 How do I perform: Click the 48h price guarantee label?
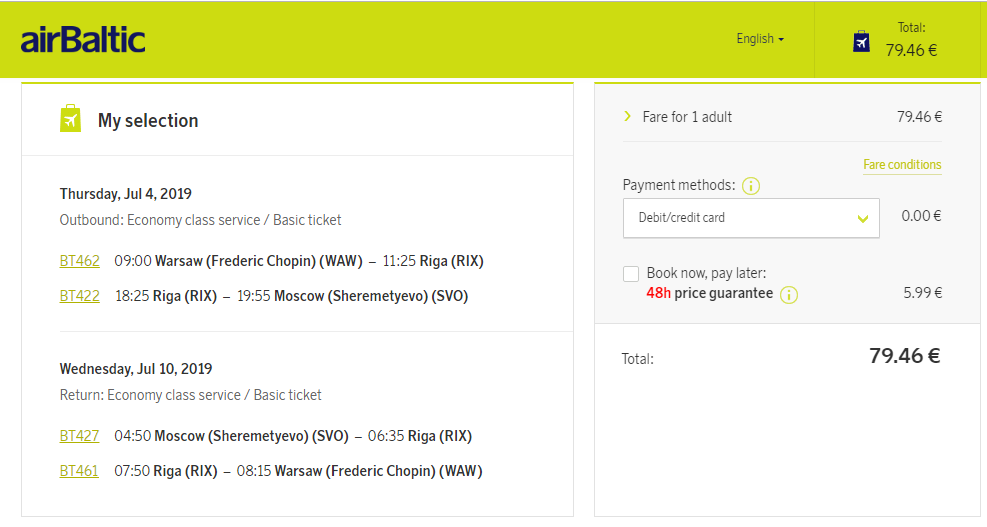pyautogui.click(x=709, y=293)
